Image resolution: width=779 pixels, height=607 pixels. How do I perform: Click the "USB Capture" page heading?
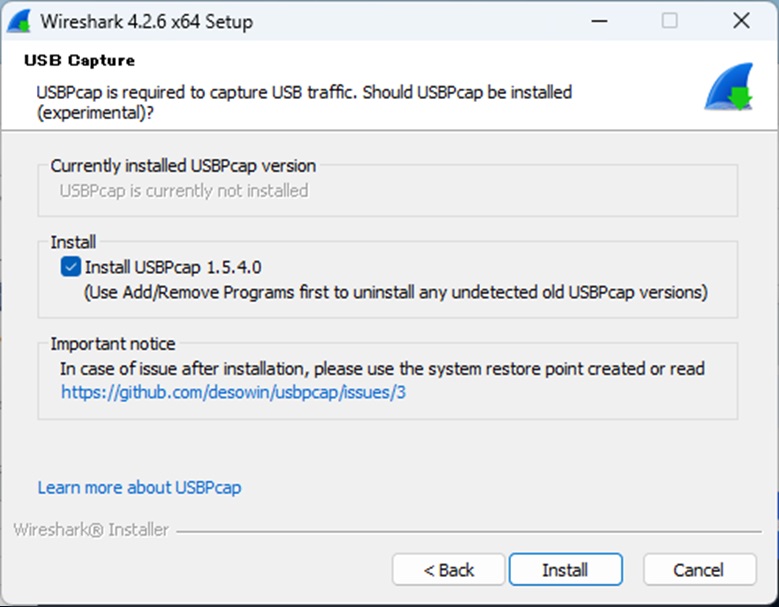(79, 61)
